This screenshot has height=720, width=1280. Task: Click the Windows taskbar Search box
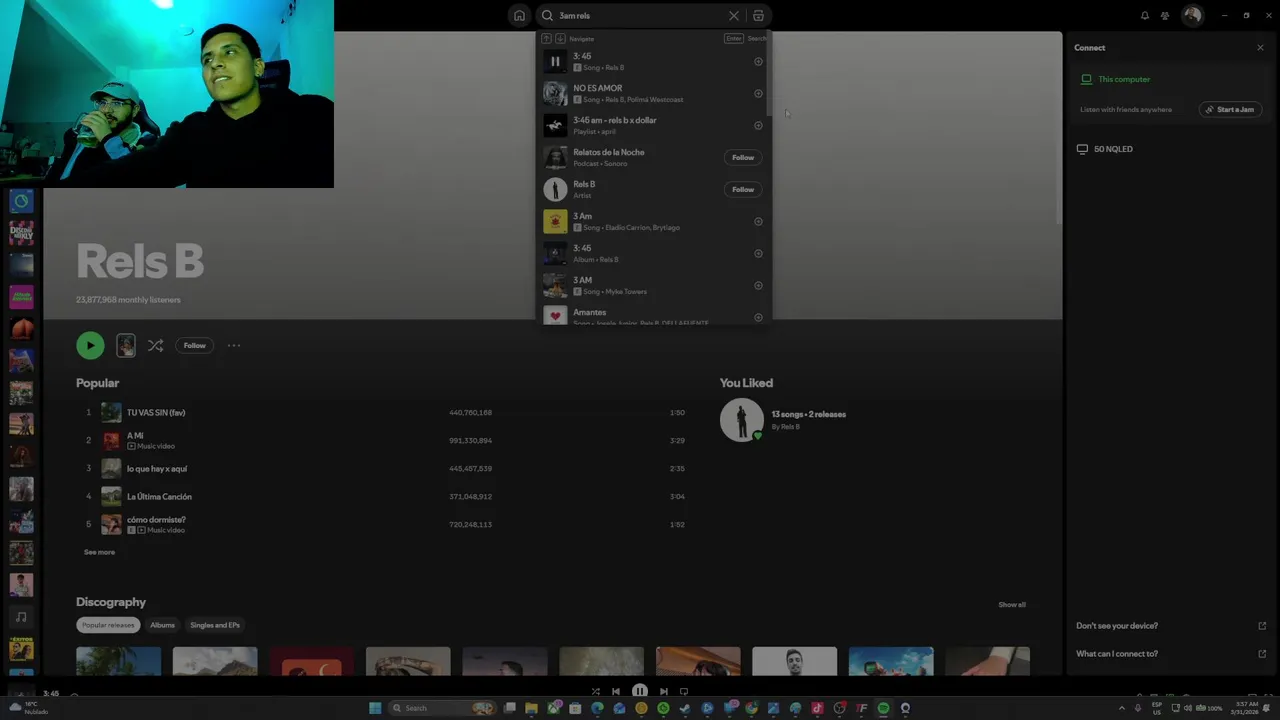point(442,708)
